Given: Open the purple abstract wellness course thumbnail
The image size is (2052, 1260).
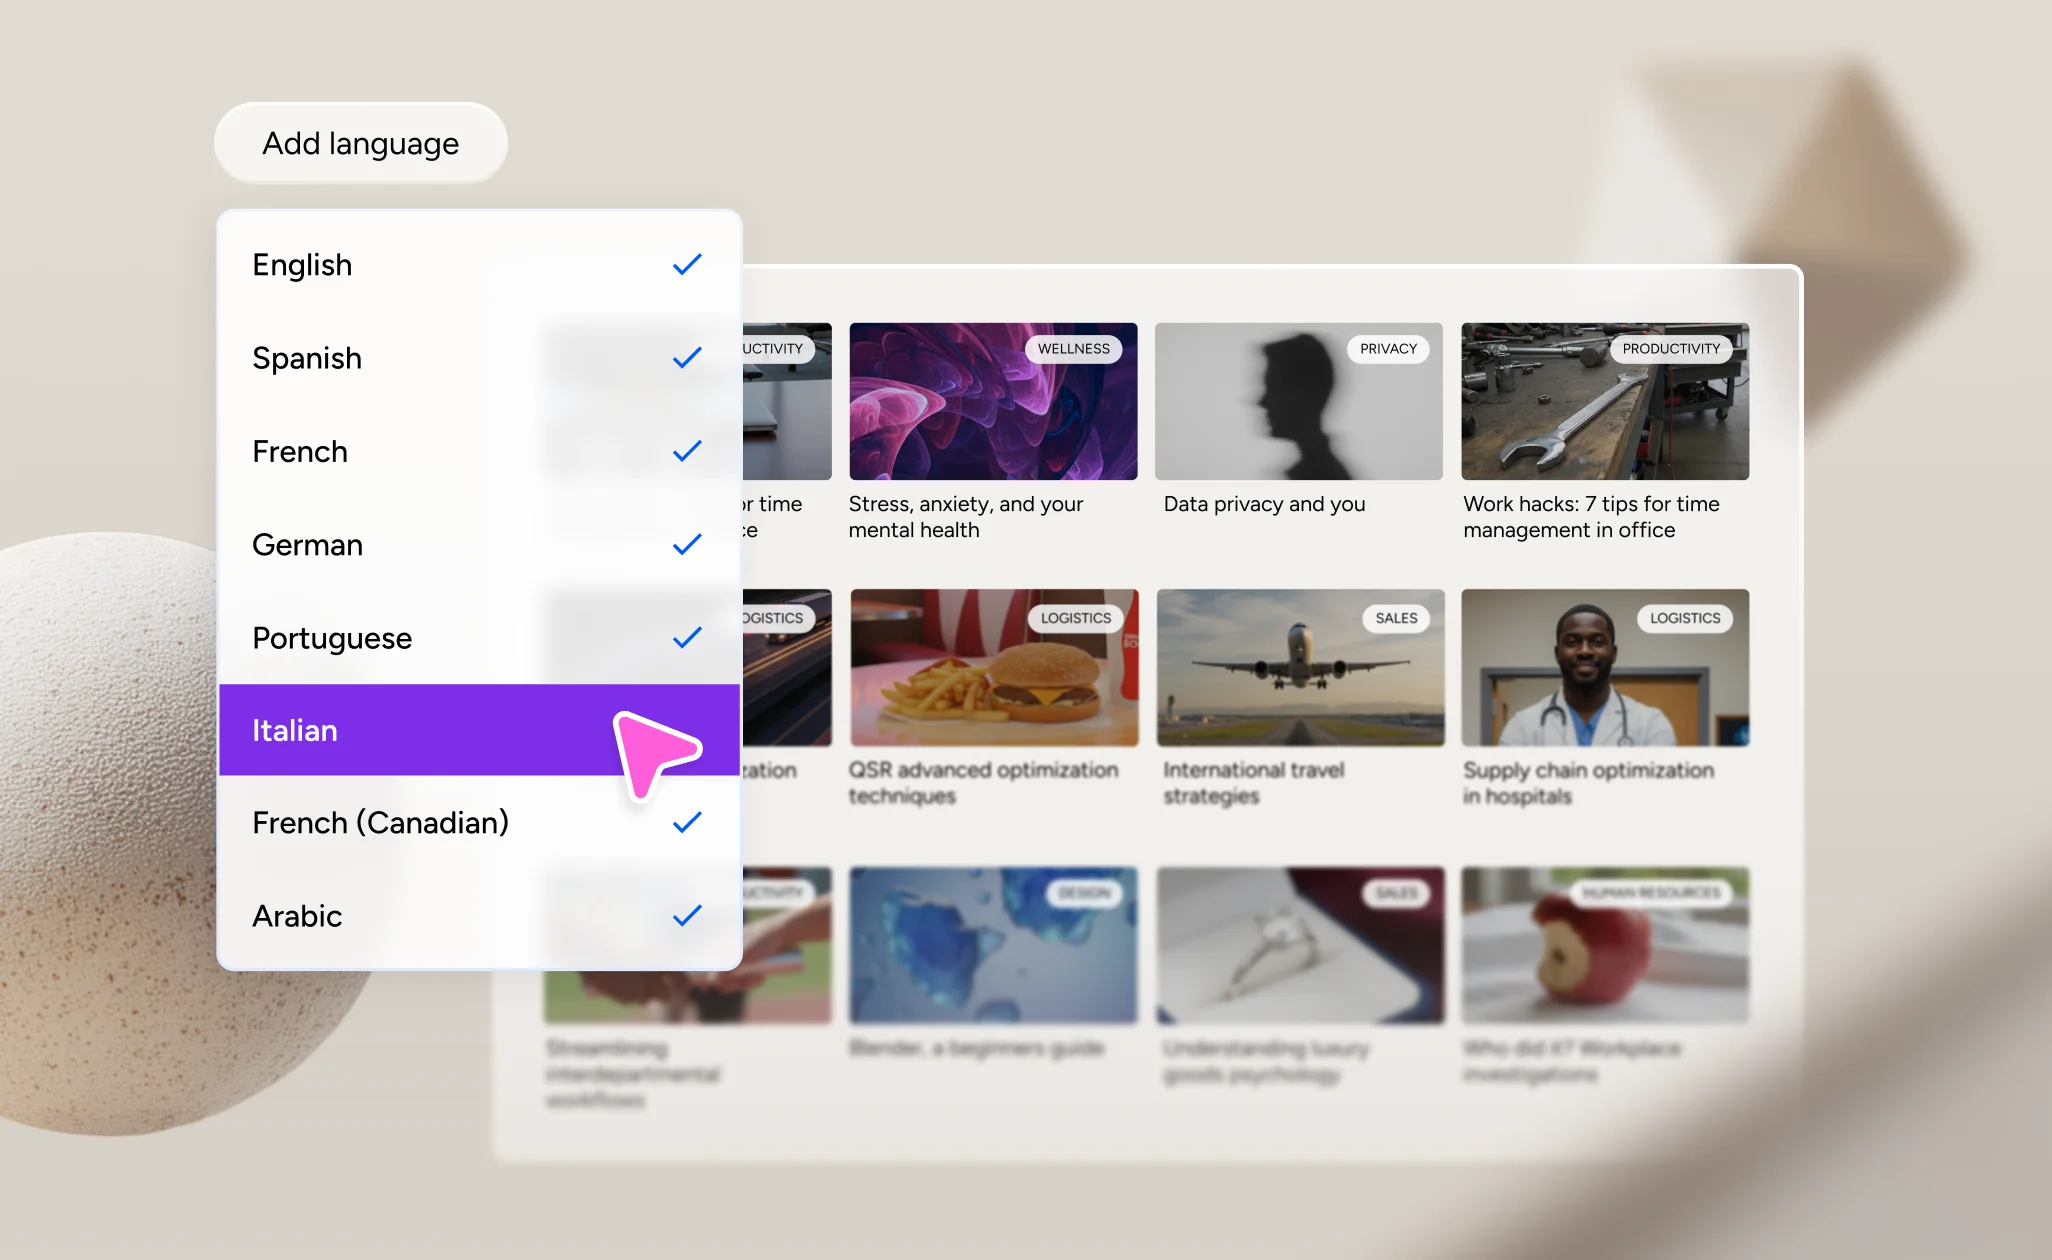Looking at the screenshot, I should 993,401.
